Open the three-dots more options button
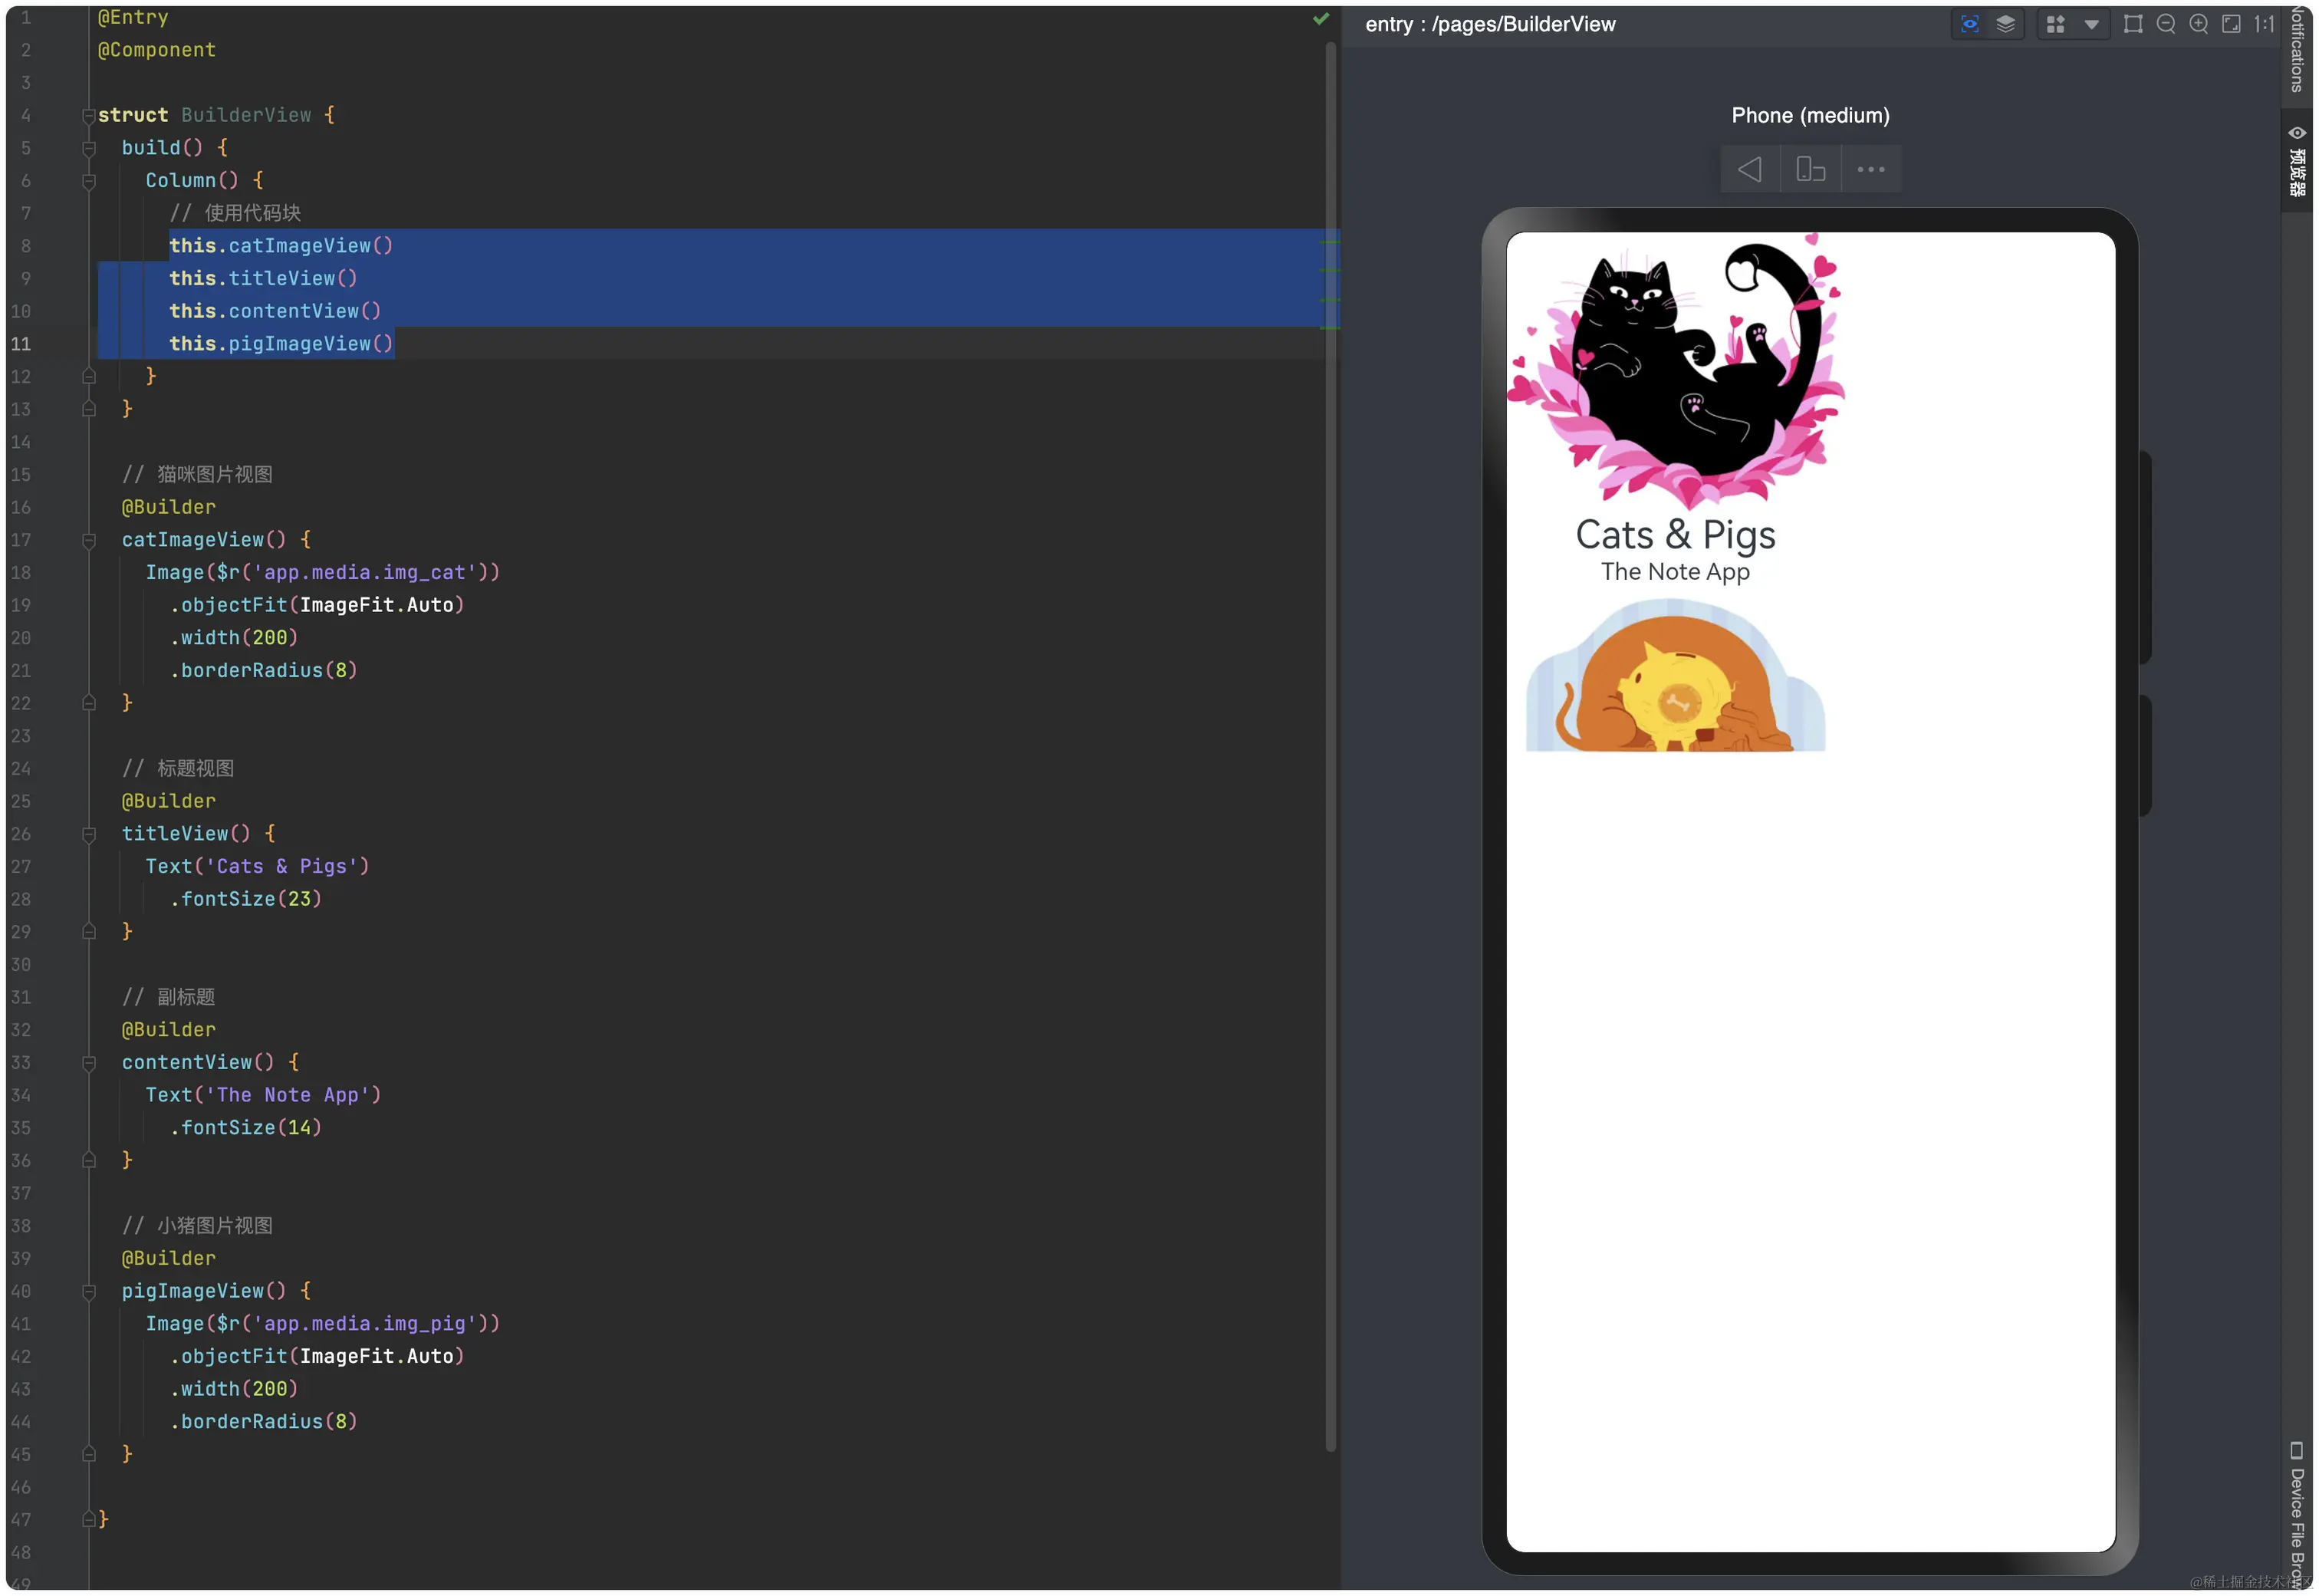Image resolution: width=2319 pixels, height=1596 pixels. (1871, 169)
